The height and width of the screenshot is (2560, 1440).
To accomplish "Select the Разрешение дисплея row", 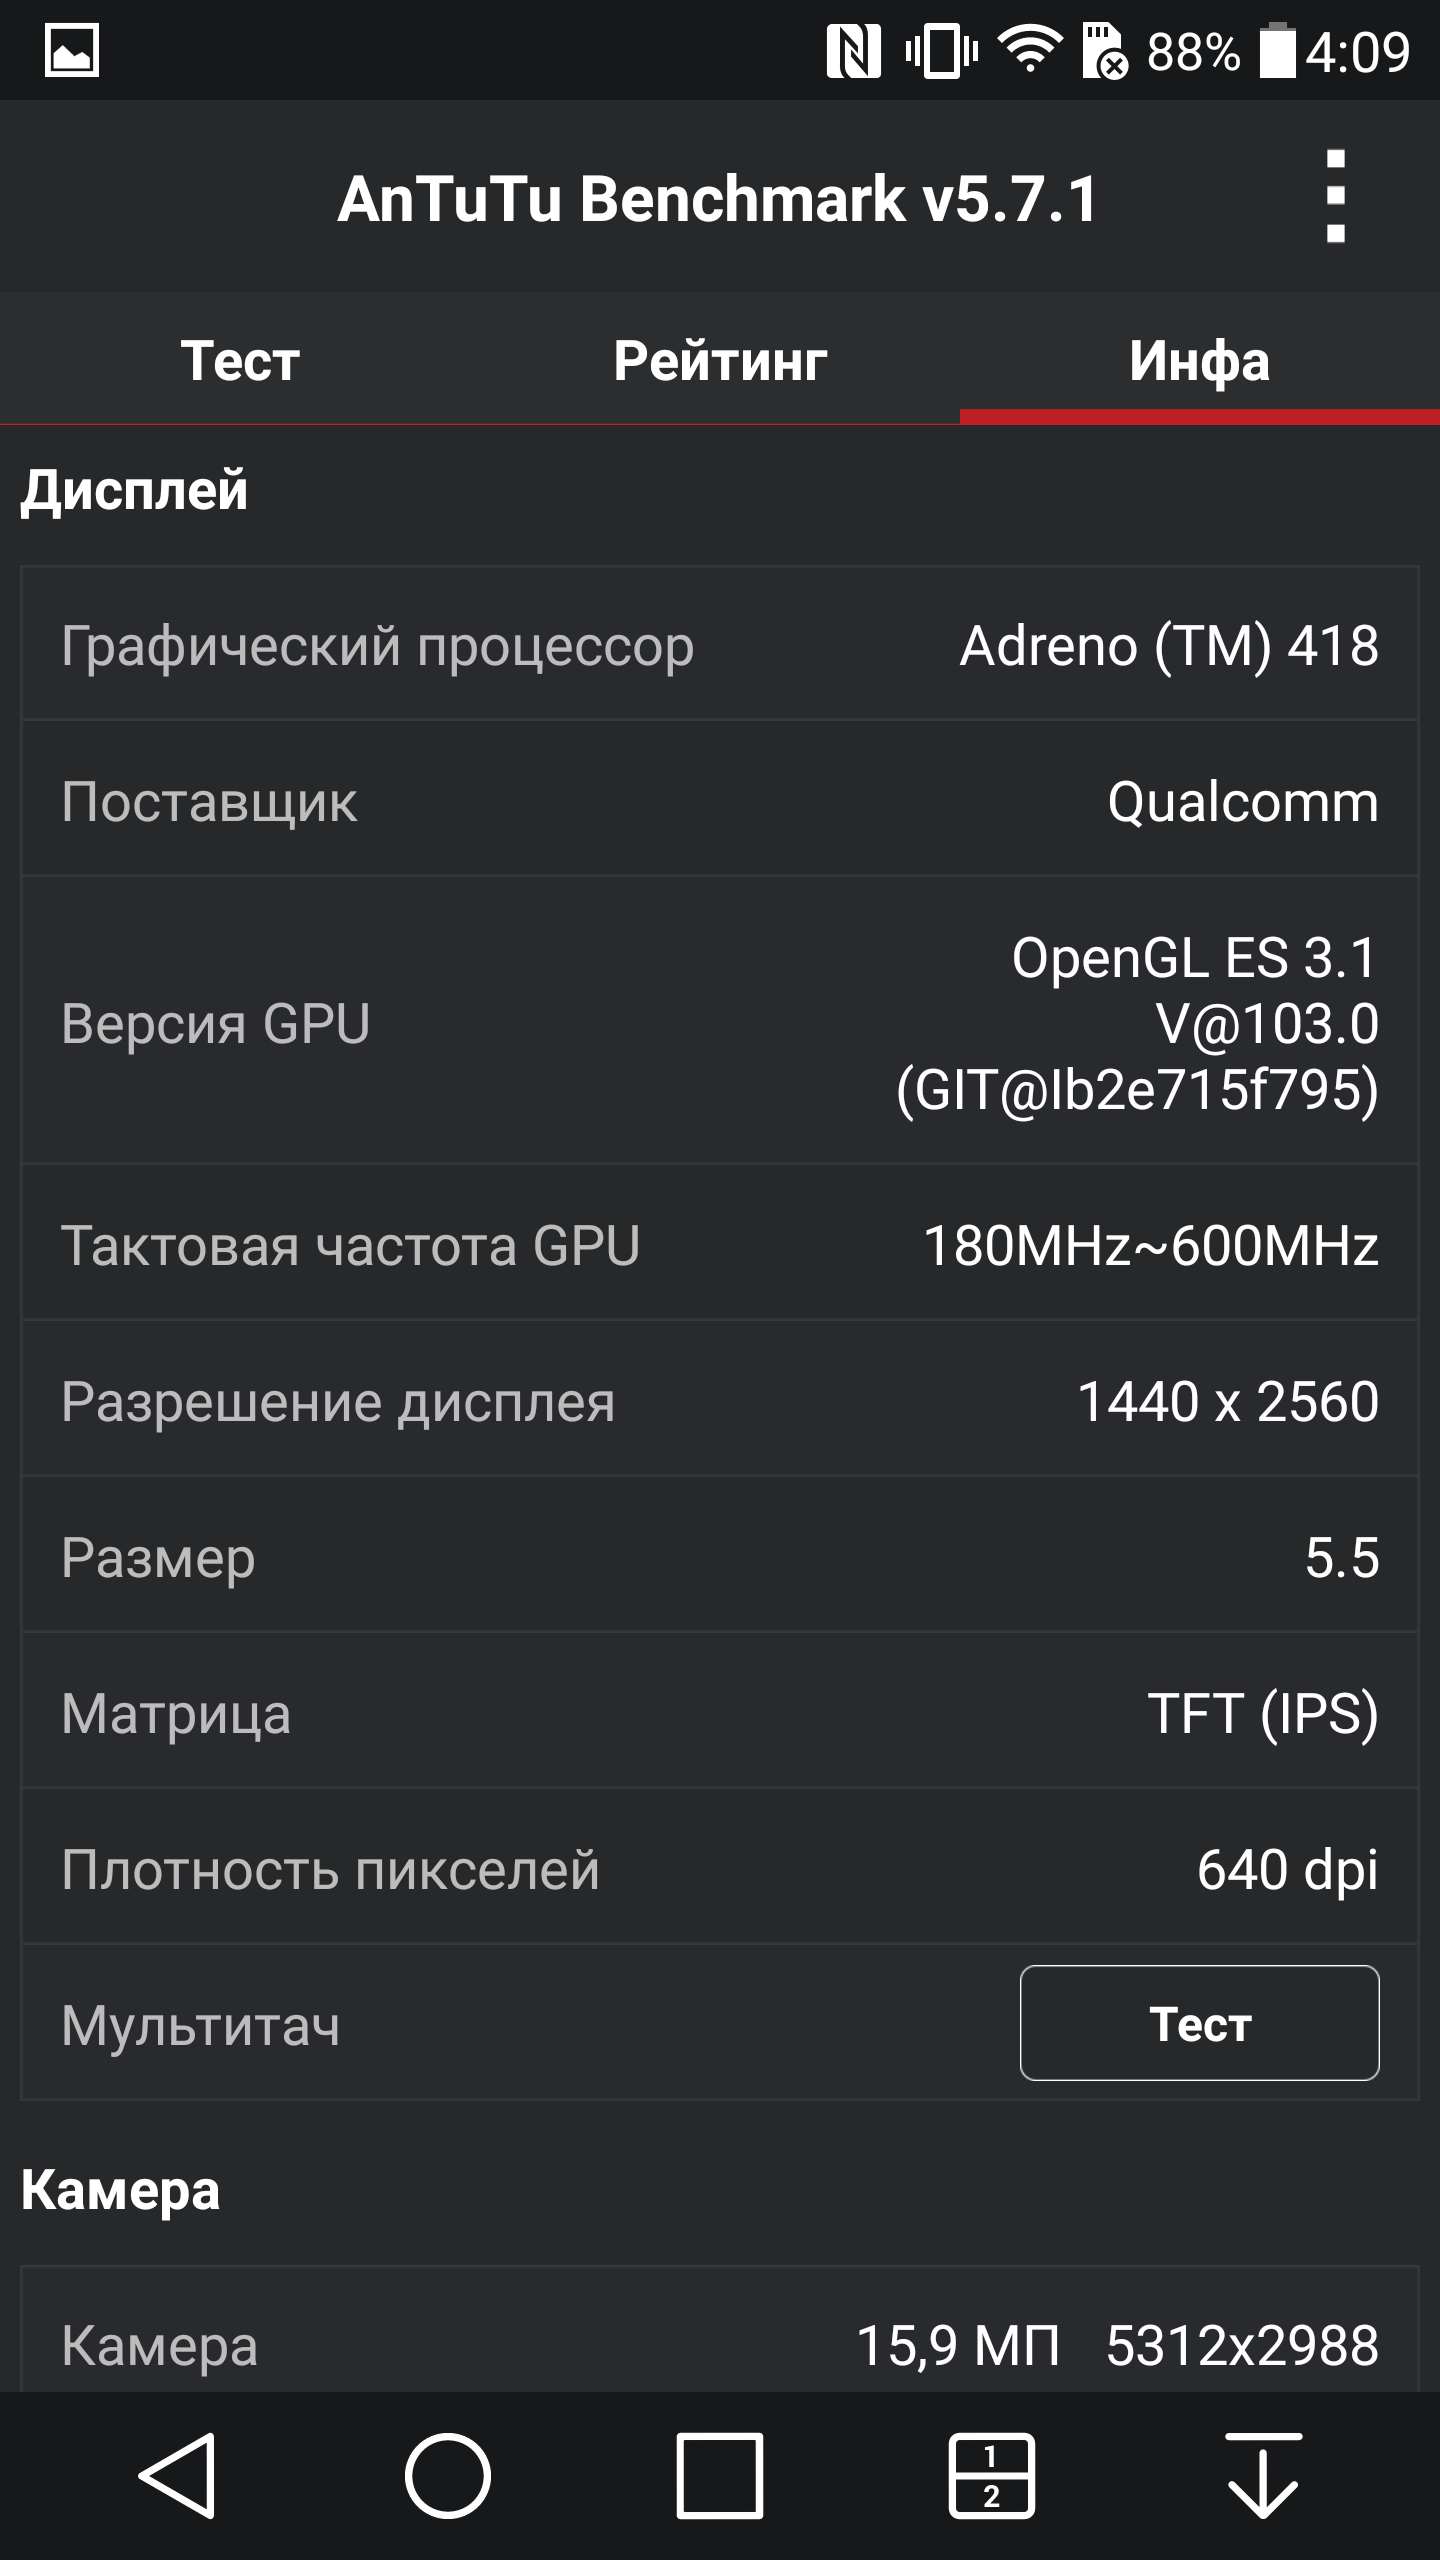I will click(720, 1401).
